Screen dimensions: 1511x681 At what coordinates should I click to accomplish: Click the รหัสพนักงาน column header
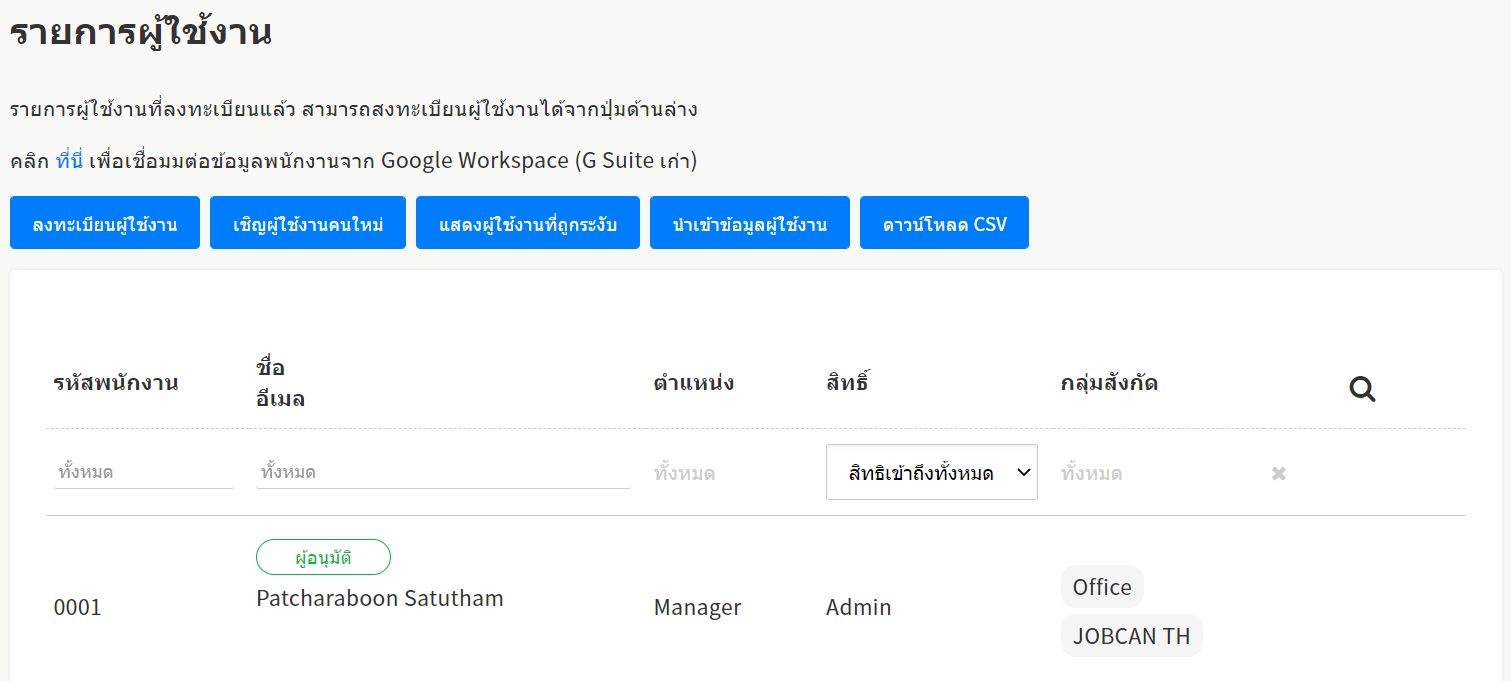click(116, 382)
